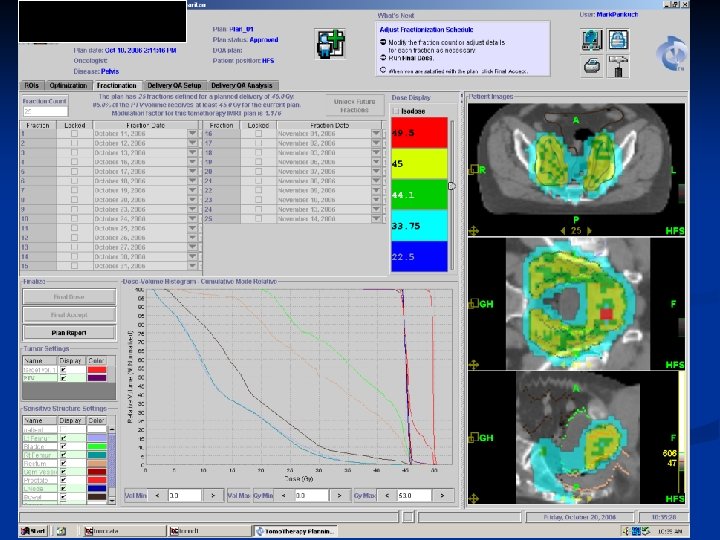The image size is (720, 540).
Task: Toggle Display checkbox for Bladder structure
Action: pyautogui.click(x=63, y=446)
